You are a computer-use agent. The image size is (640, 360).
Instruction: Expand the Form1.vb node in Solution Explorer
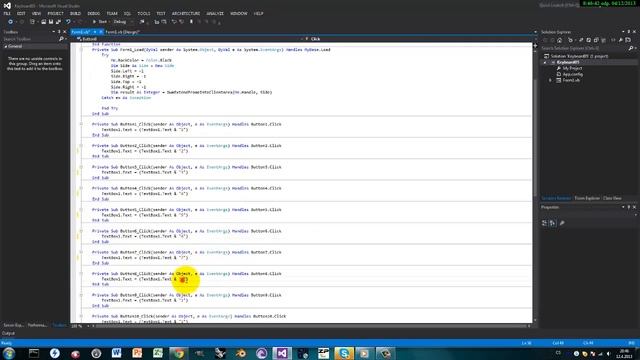(551, 80)
